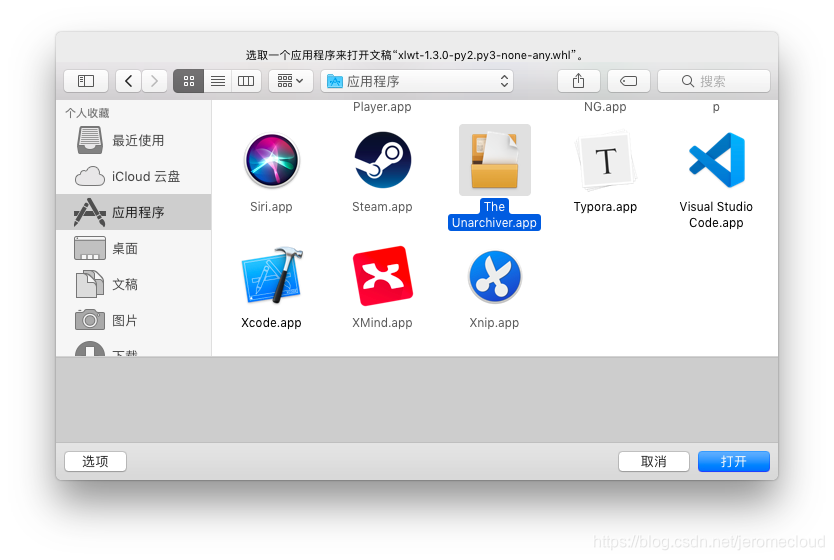Click the Siri.app file name label
The image size is (834, 560).
[x=271, y=206]
